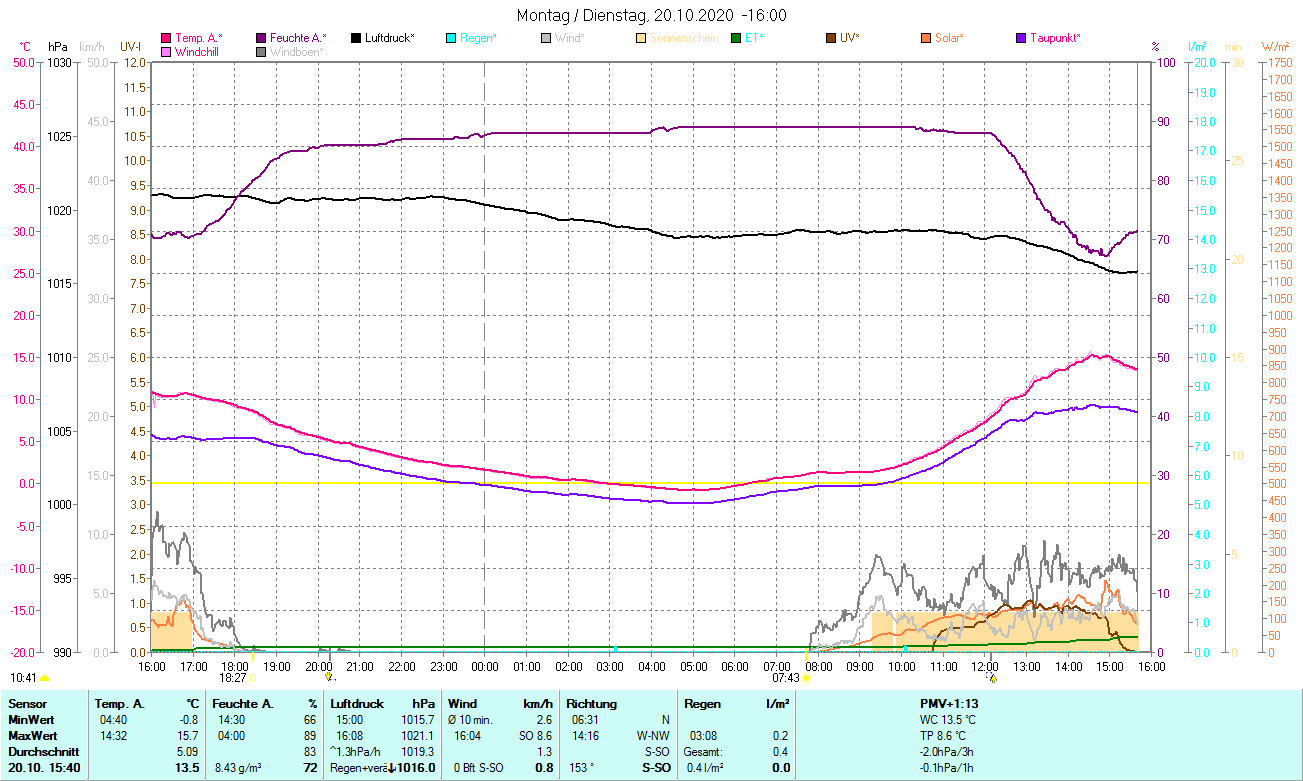The image size is (1303, 781).
Task: Click the timestamp 20.10. 15:40
Action: tap(44, 768)
